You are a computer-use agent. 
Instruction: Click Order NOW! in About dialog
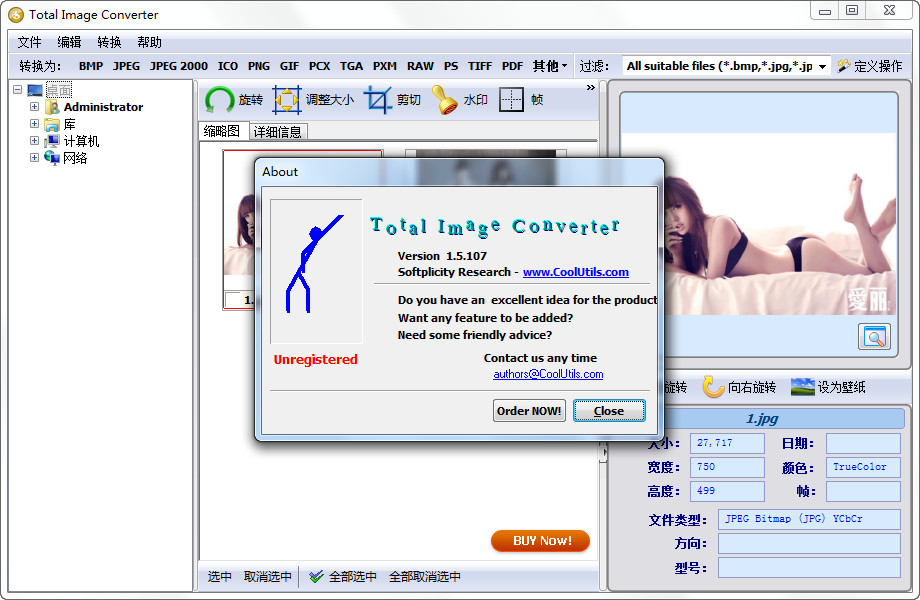point(529,411)
